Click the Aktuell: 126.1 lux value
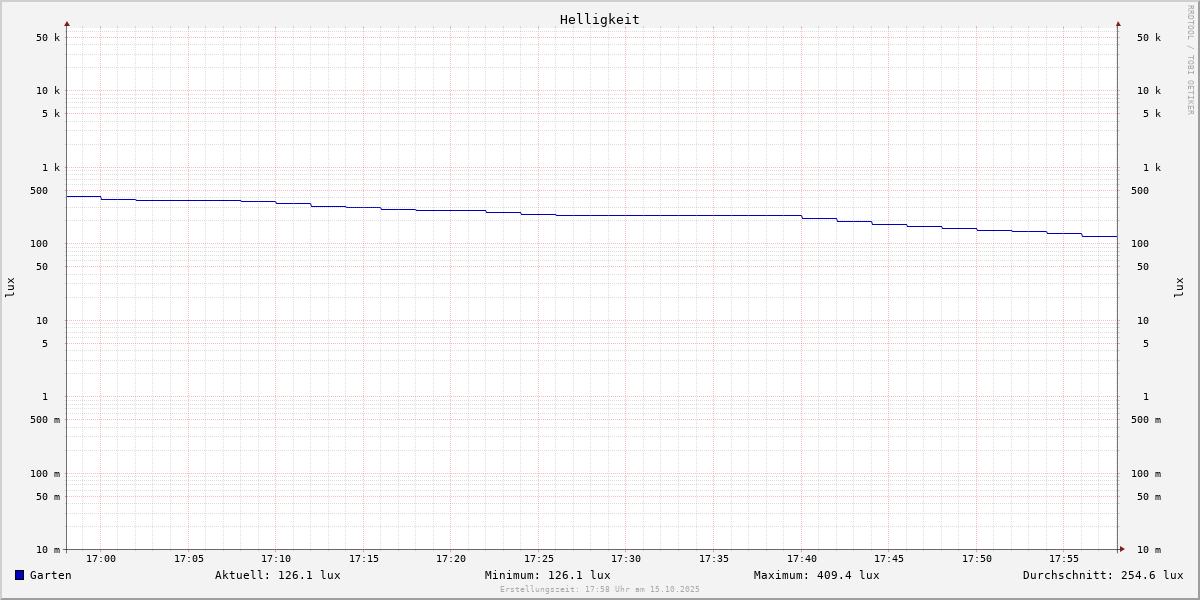 coord(277,575)
